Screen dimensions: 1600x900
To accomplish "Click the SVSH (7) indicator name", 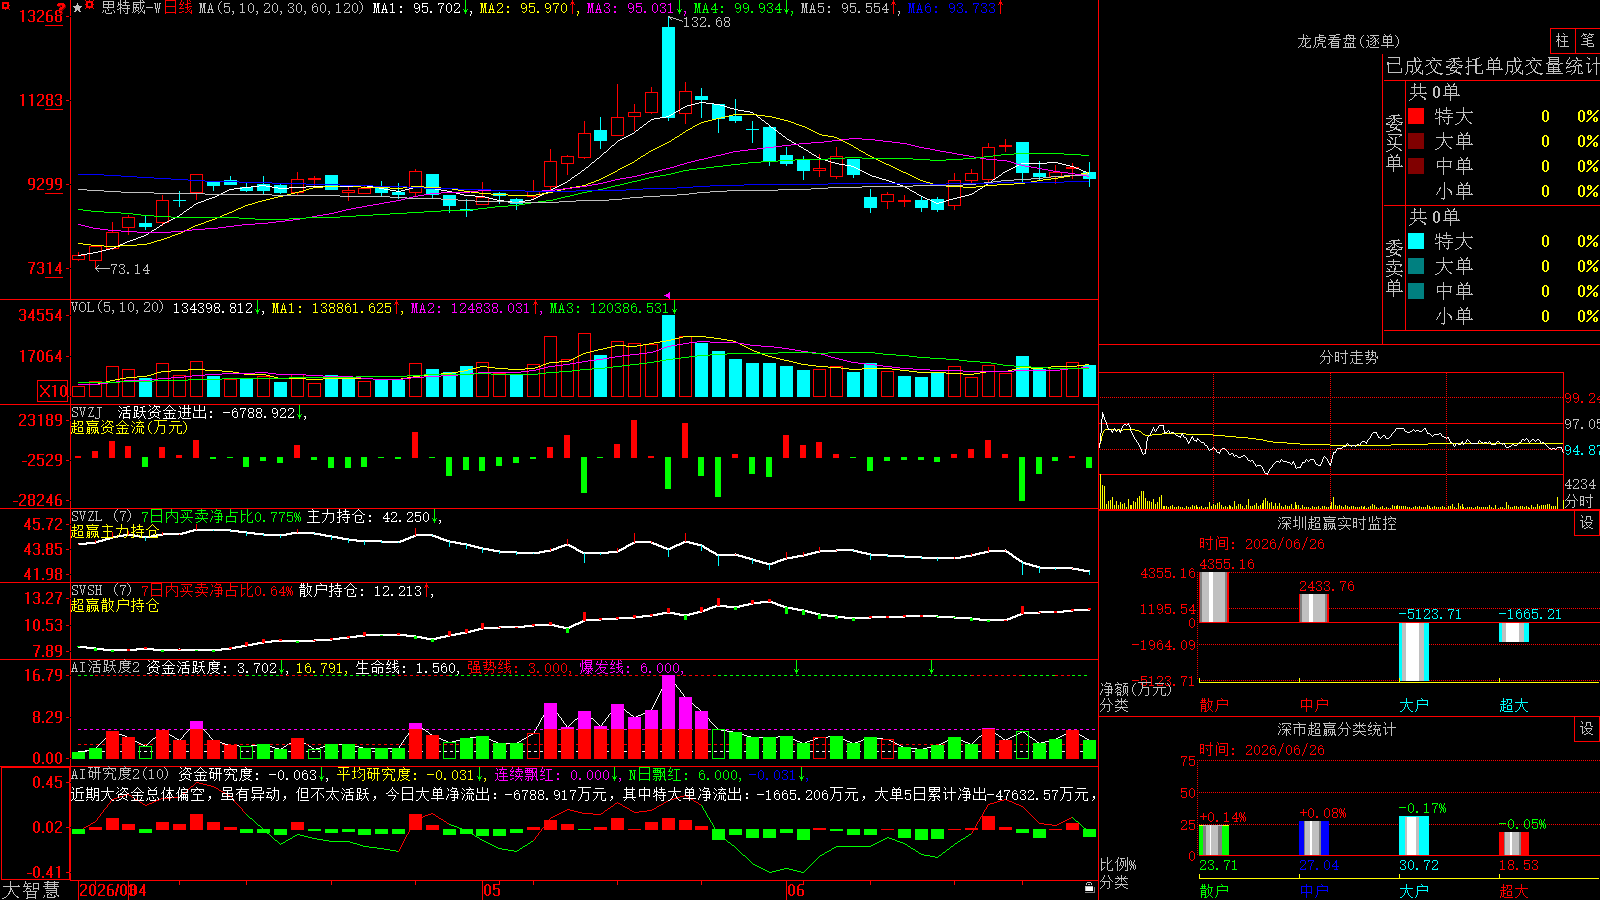I will [x=101, y=590].
